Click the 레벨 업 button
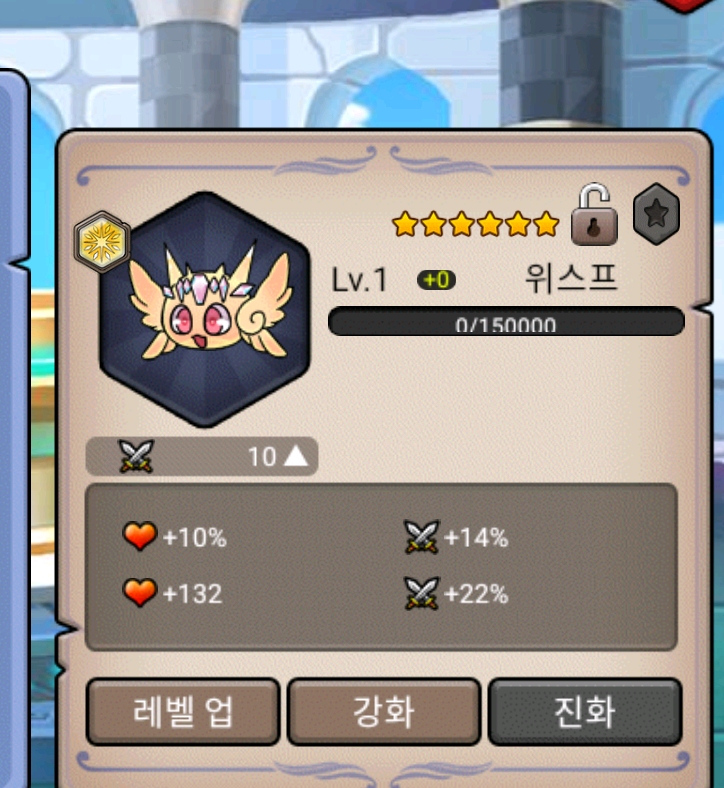 183,712
